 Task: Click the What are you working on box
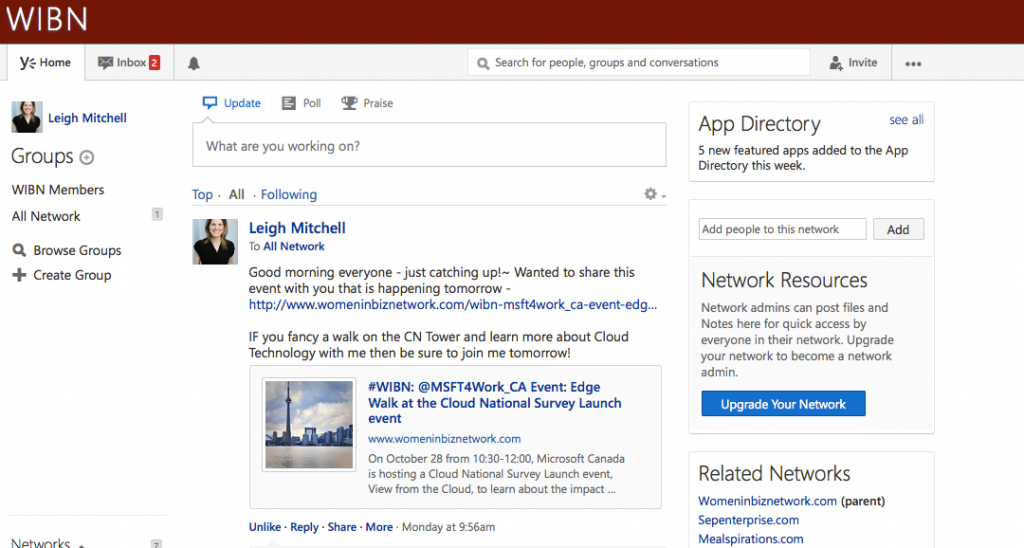pos(429,145)
